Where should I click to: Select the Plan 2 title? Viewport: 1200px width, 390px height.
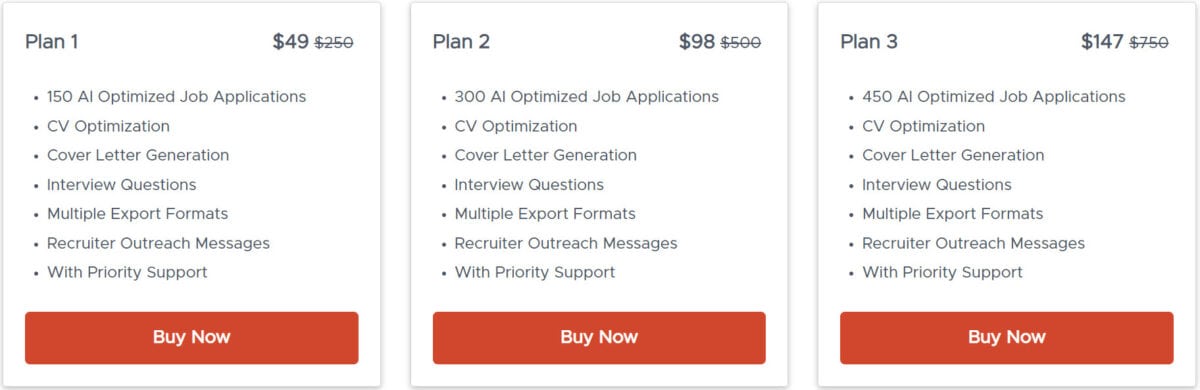[x=461, y=42]
